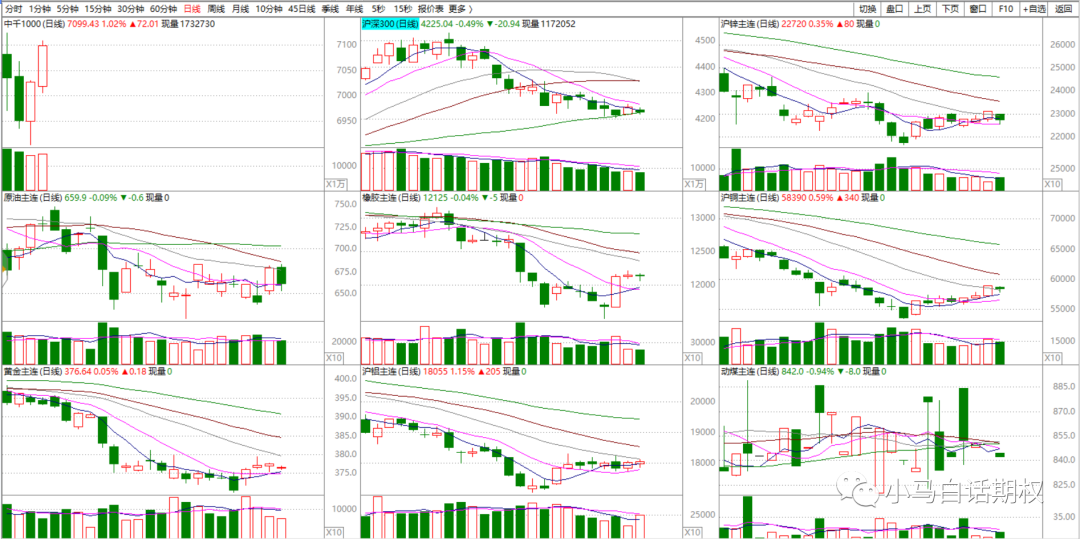Switch to the 分时 intraday chart tab
Screen dimensions: 1080x539
(13, 8)
